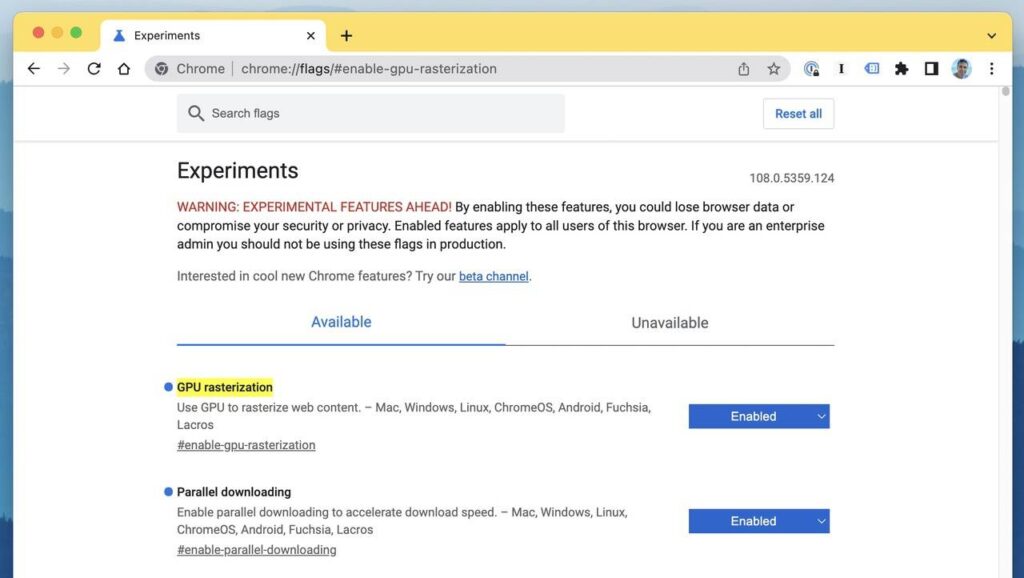Click the forward navigation arrow
The width and height of the screenshot is (1024, 578).
click(63, 69)
